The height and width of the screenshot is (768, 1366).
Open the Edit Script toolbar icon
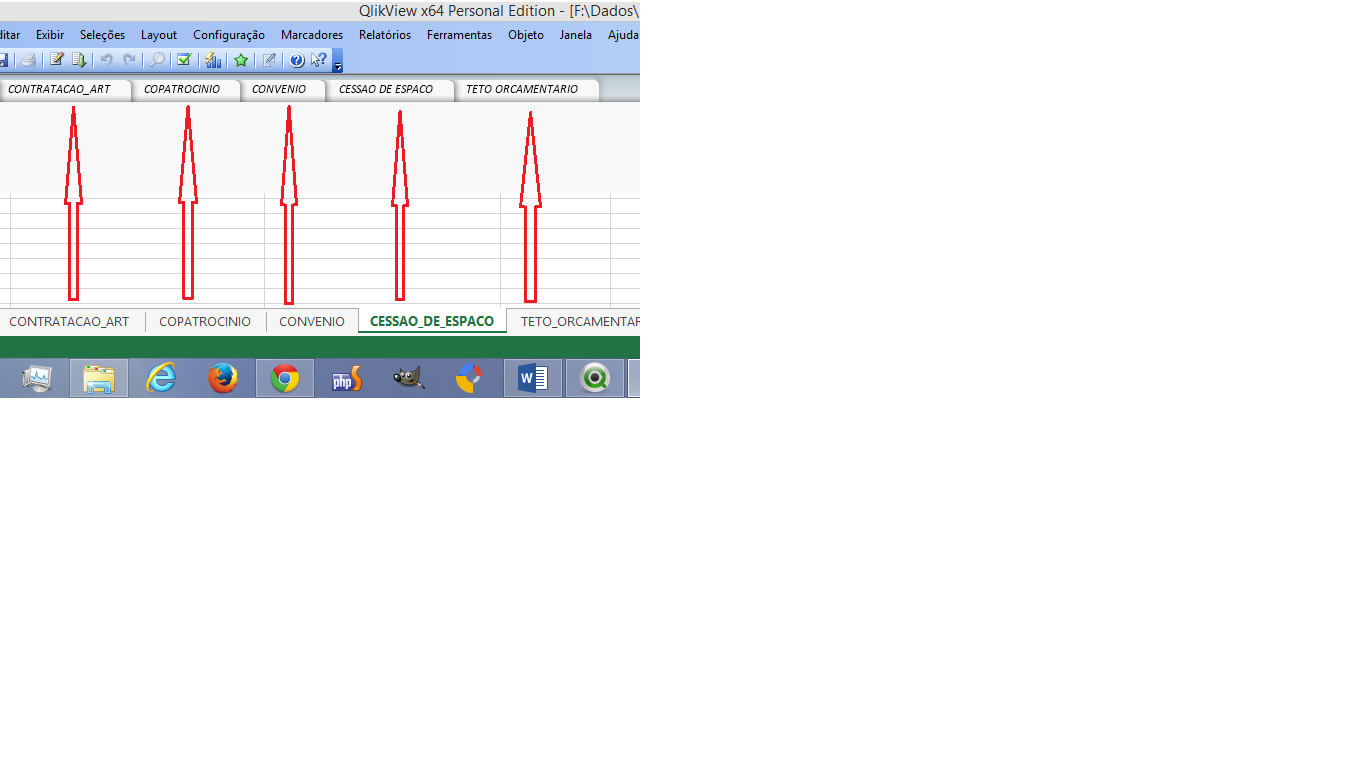57,60
